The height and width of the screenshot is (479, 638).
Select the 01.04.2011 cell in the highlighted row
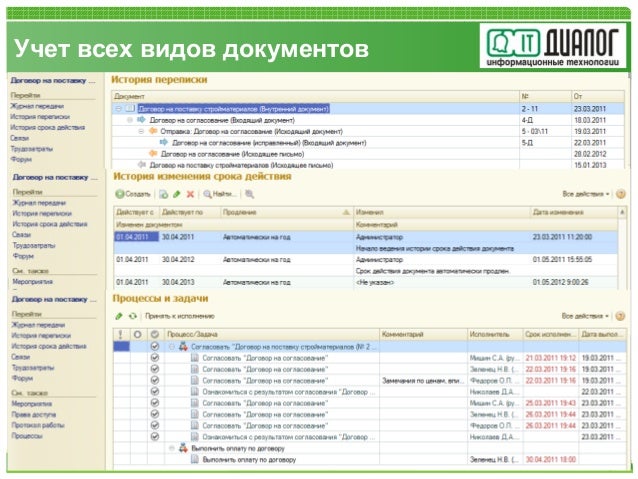pos(136,237)
